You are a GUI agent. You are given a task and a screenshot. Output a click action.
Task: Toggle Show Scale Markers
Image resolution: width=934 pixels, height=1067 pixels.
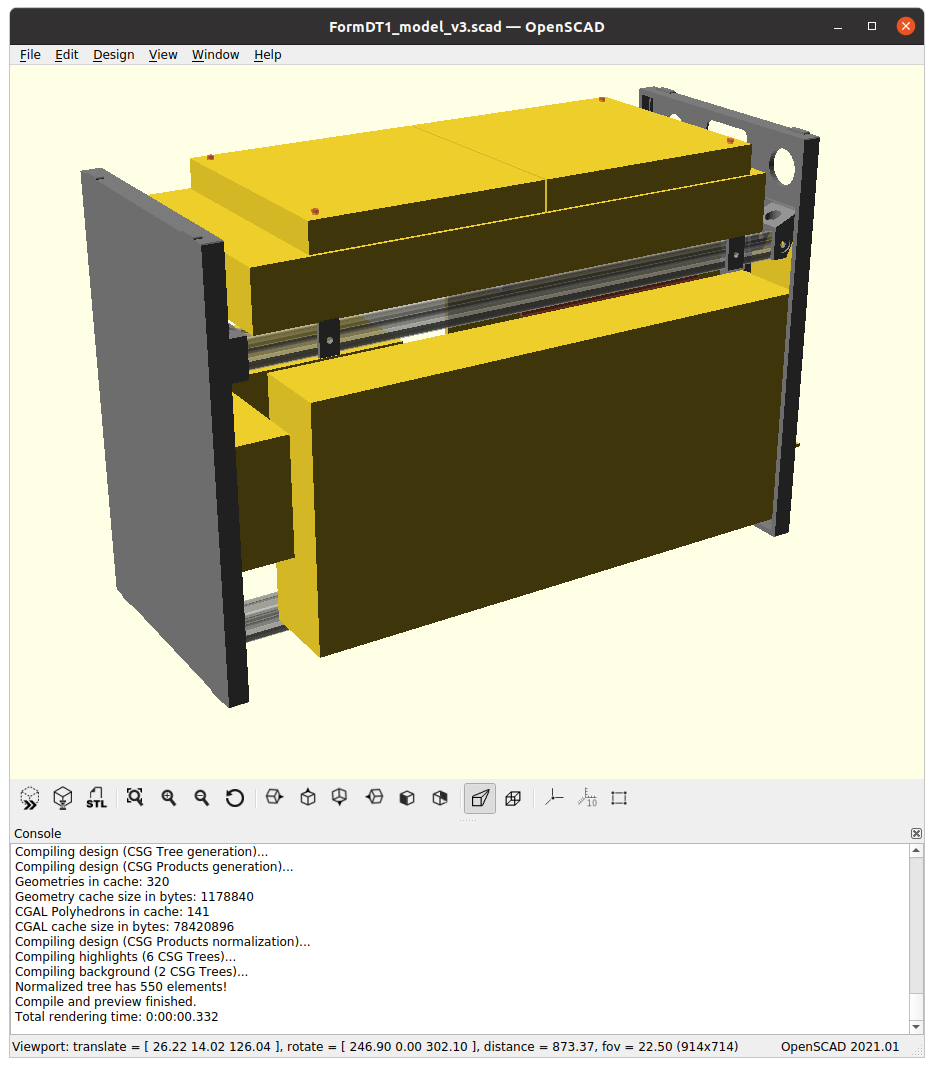(586, 798)
